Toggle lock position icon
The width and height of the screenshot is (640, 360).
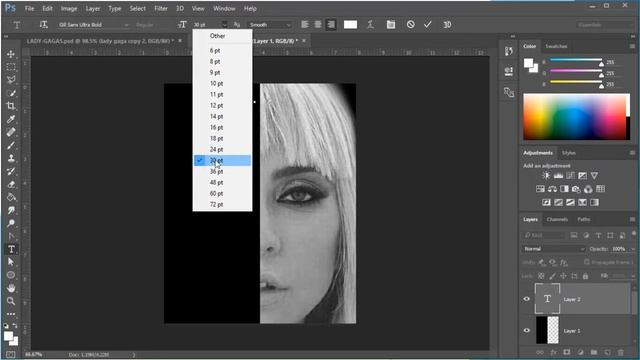[x=563, y=276]
